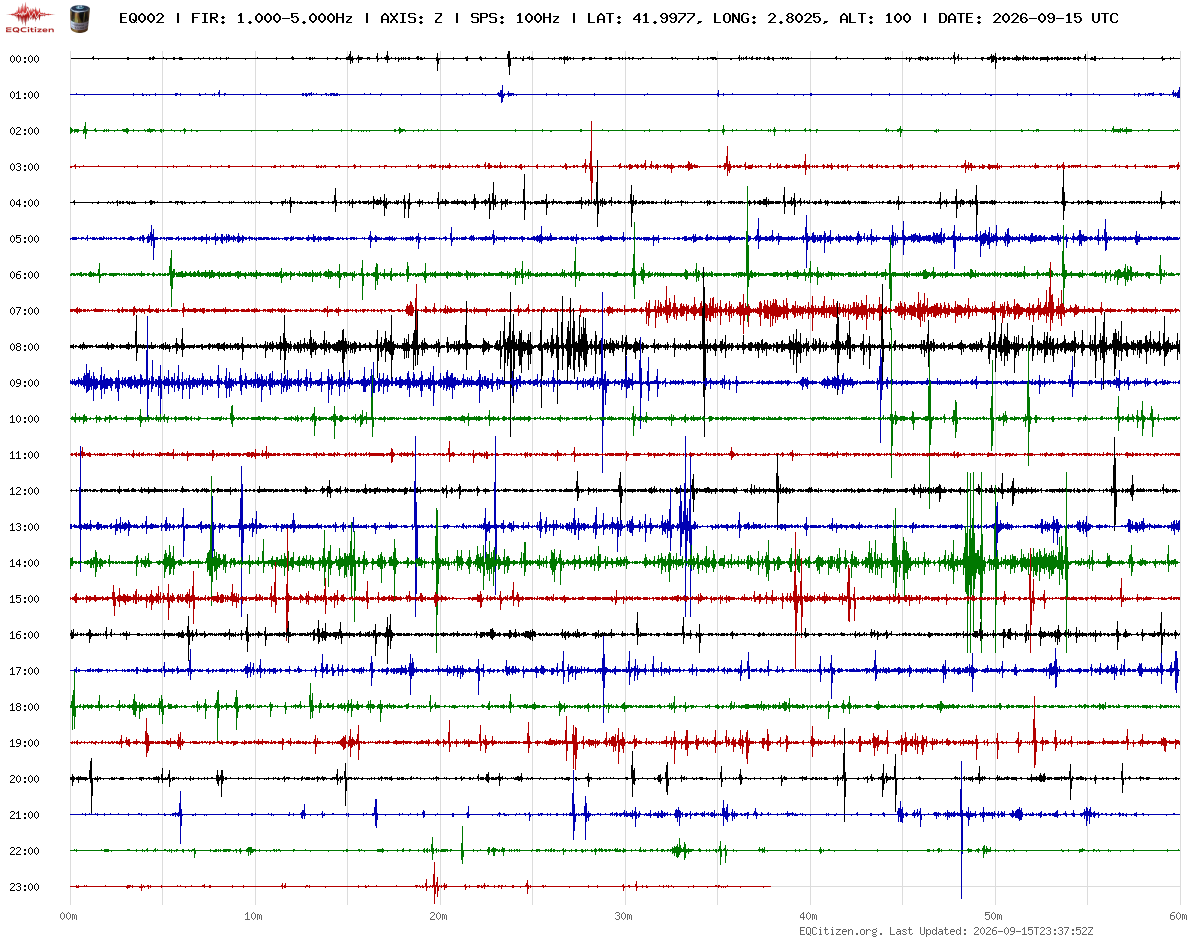Select the 07:00 hour trace label

(24, 311)
